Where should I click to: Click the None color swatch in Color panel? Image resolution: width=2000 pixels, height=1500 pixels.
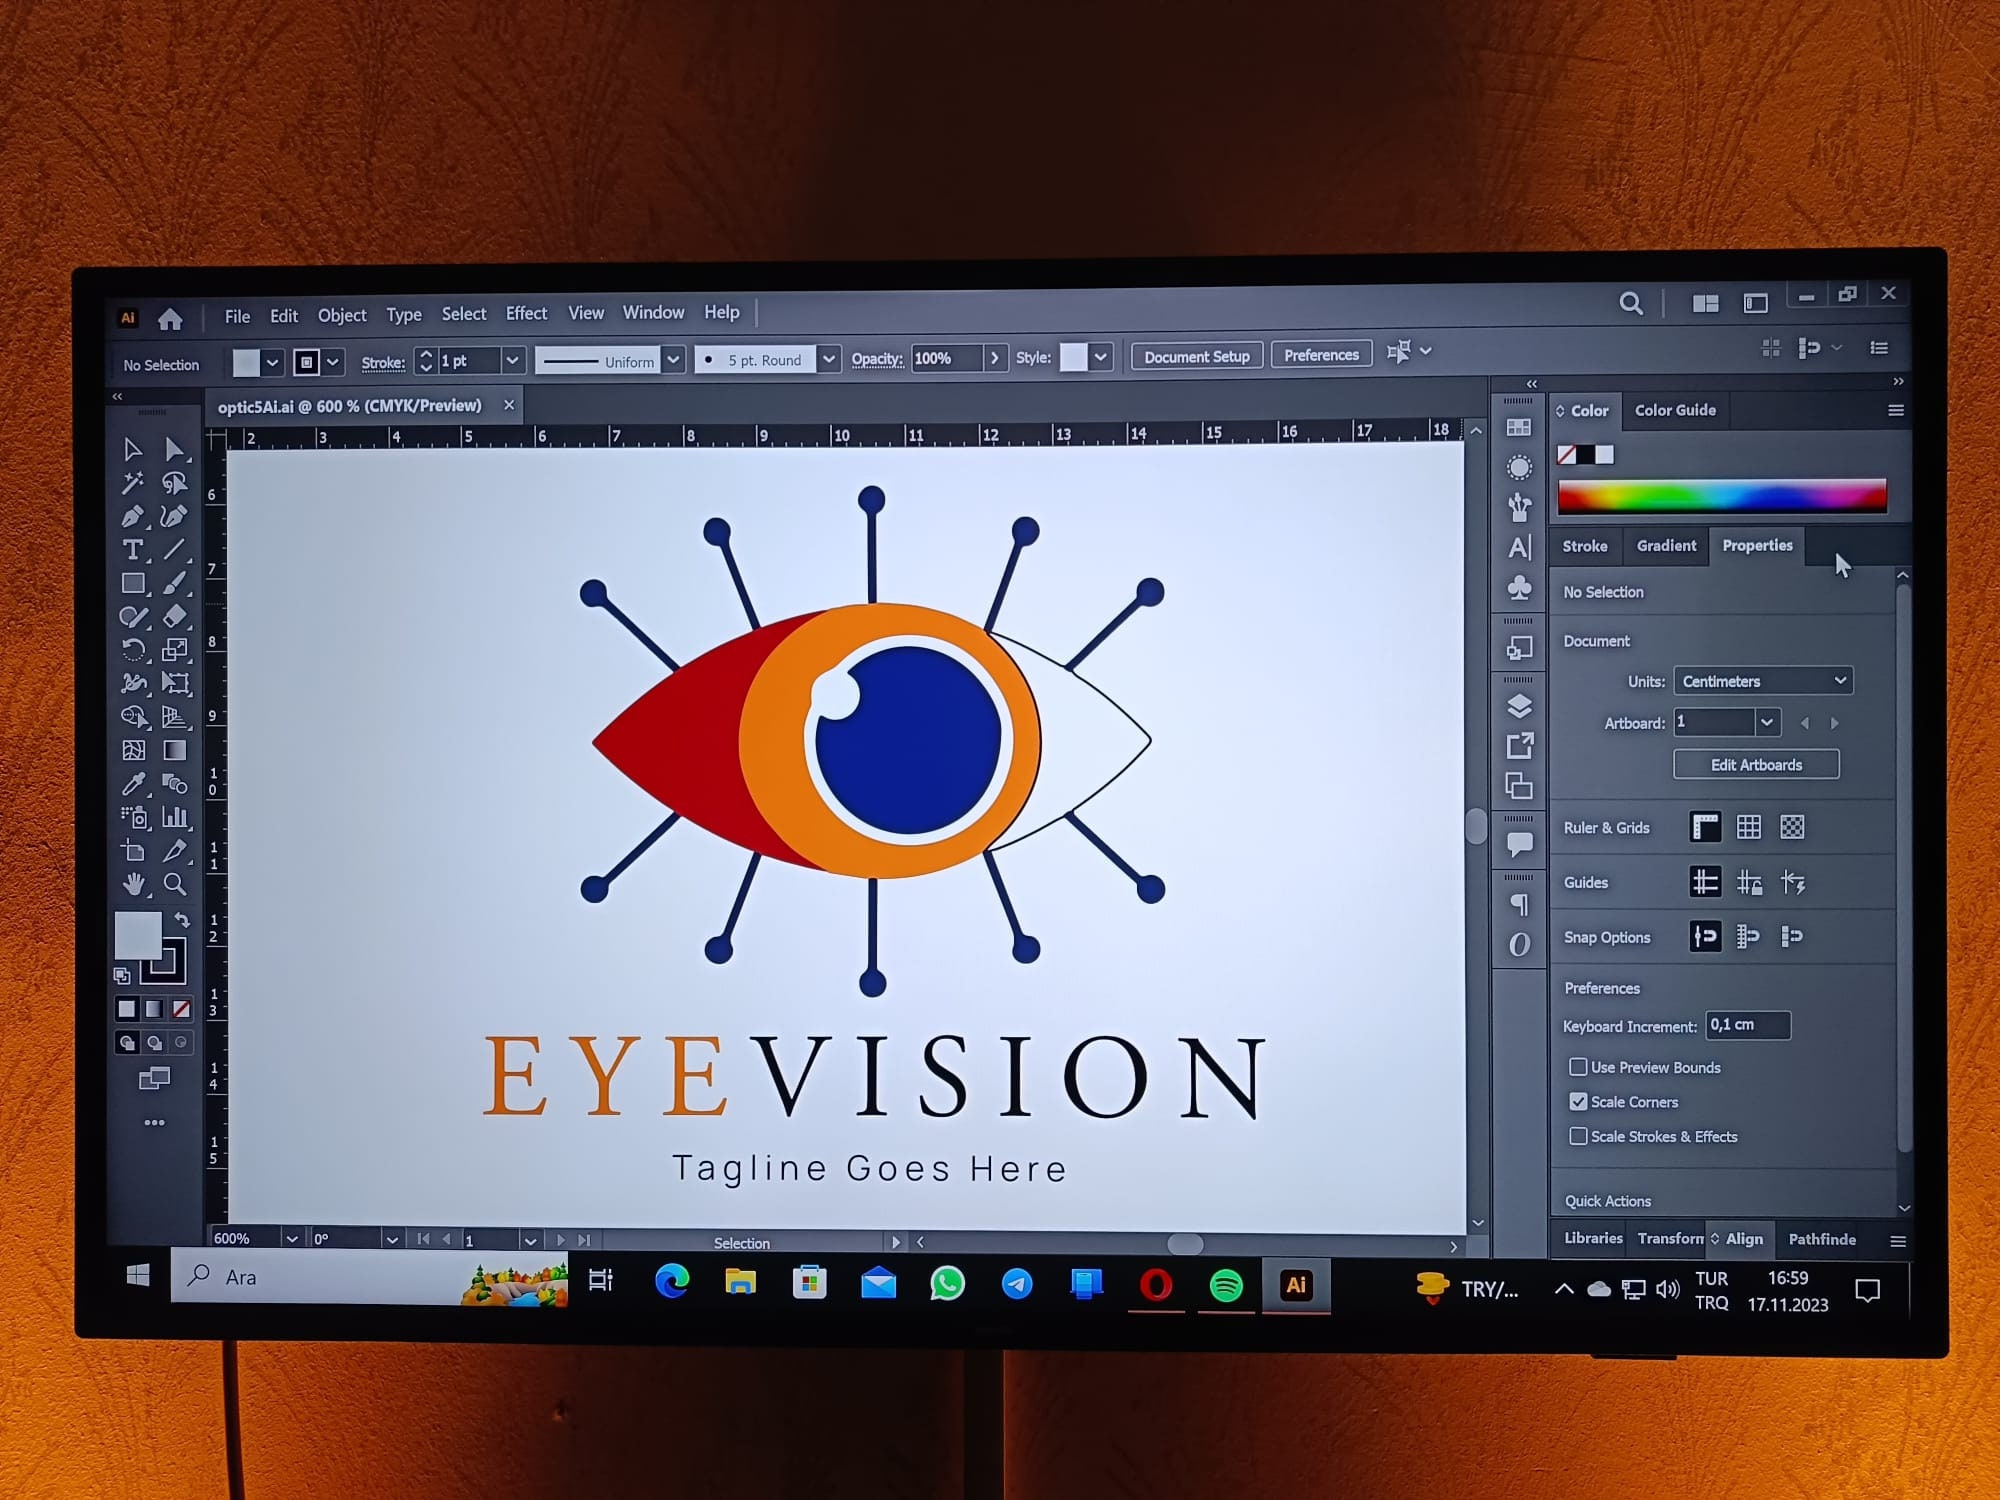pyautogui.click(x=1566, y=455)
